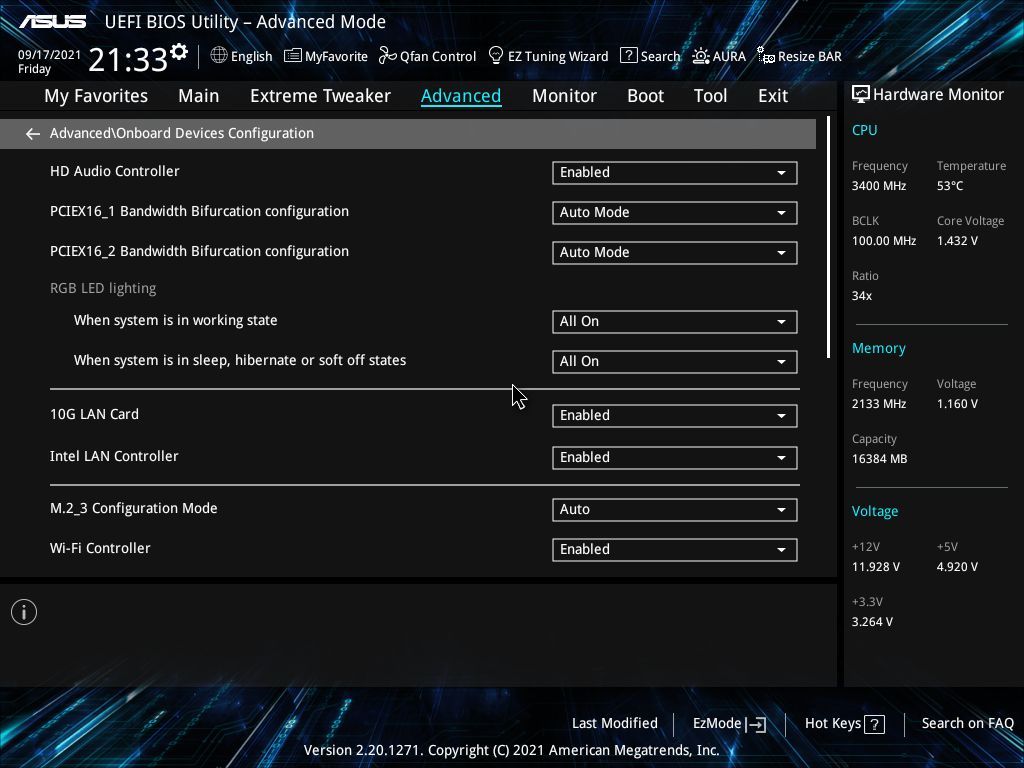Viewport: 1024px width, 768px height.
Task: Open AURA lighting icon
Action: [701, 56]
